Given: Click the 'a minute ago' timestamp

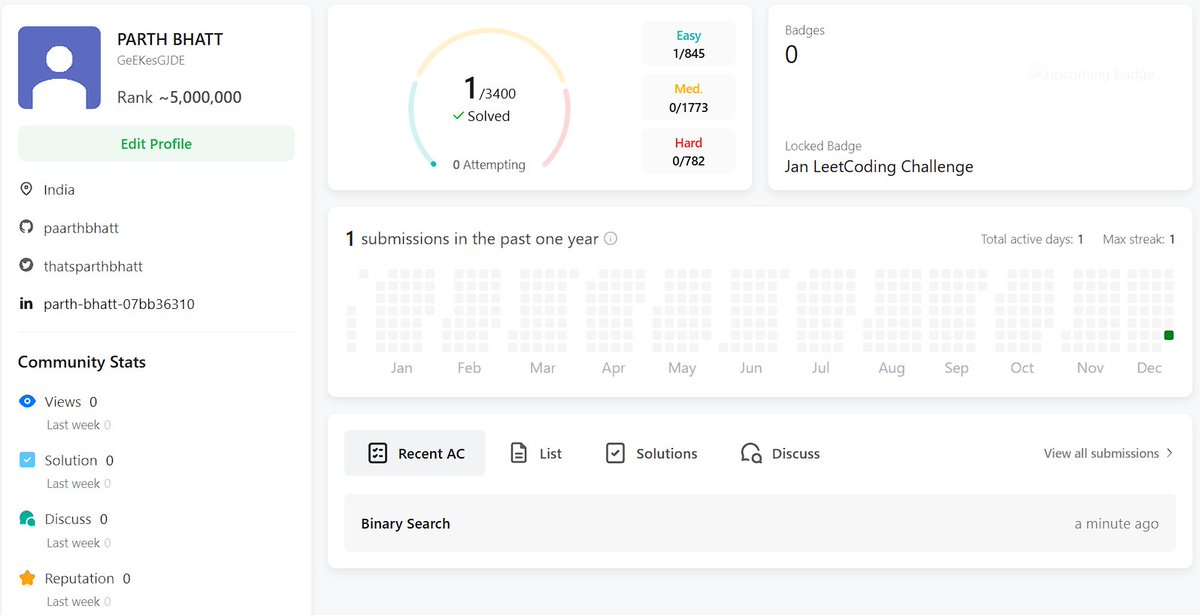Looking at the screenshot, I should (x=1117, y=524).
